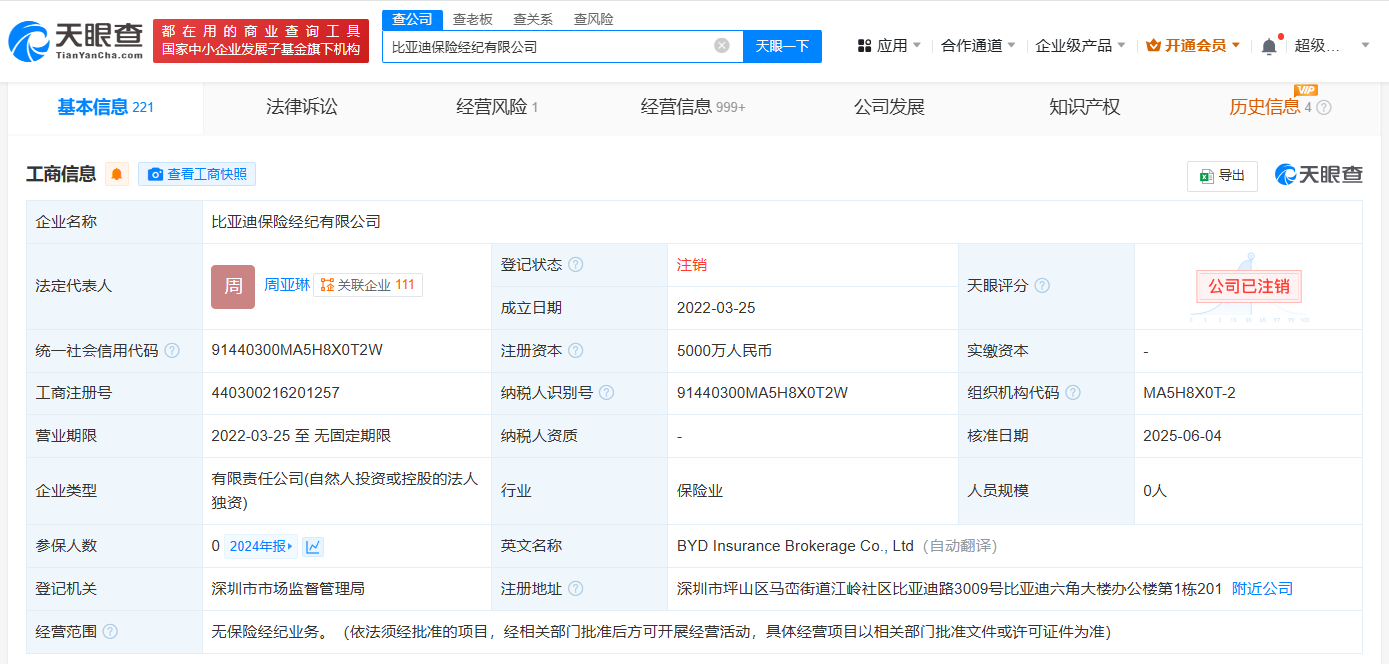The height and width of the screenshot is (664, 1389).
Task: Click the trend chart icon beside 2024年报
Action: tap(314, 546)
